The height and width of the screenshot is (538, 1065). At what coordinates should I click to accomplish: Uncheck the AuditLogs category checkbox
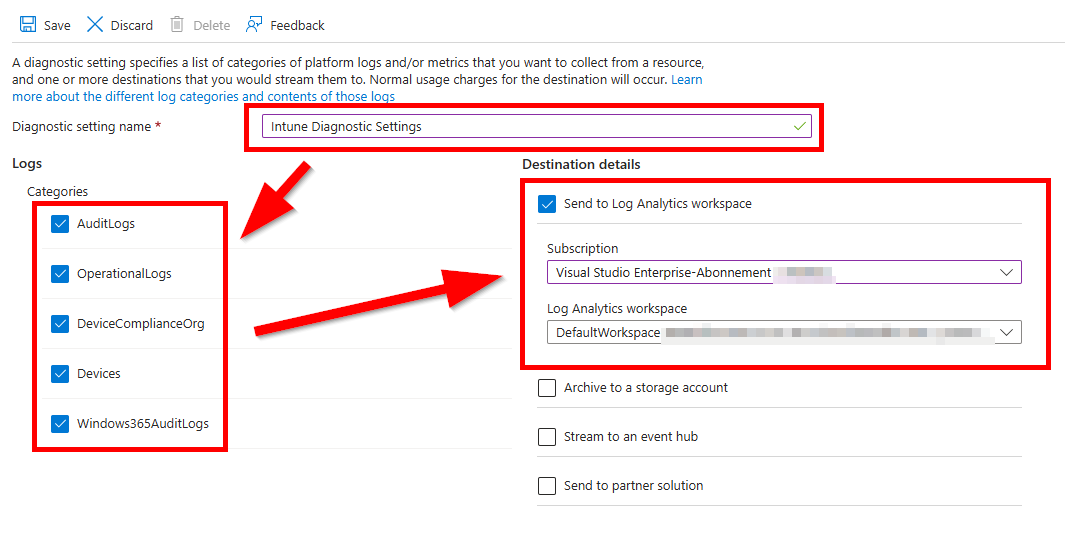tap(60, 223)
